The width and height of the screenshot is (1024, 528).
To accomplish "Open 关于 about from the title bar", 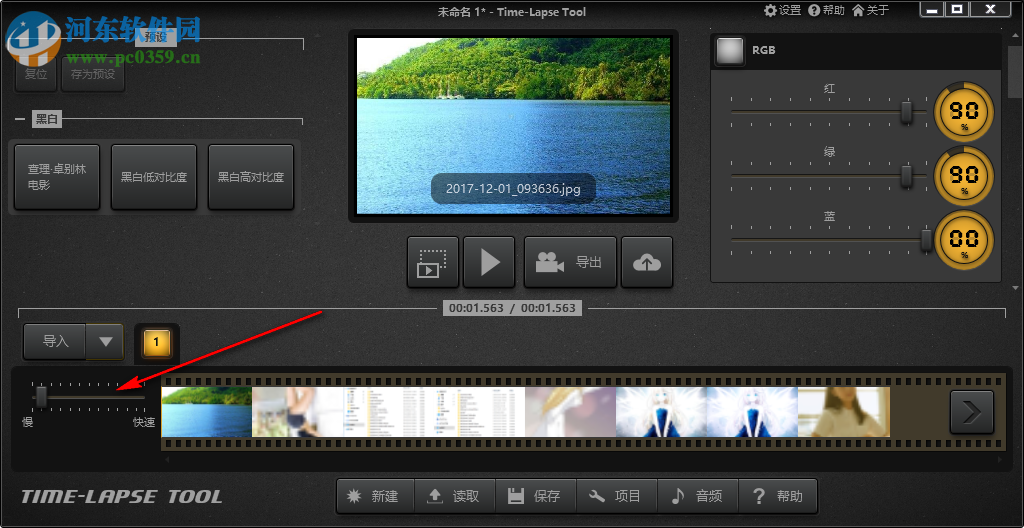I will click(x=871, y=10).
